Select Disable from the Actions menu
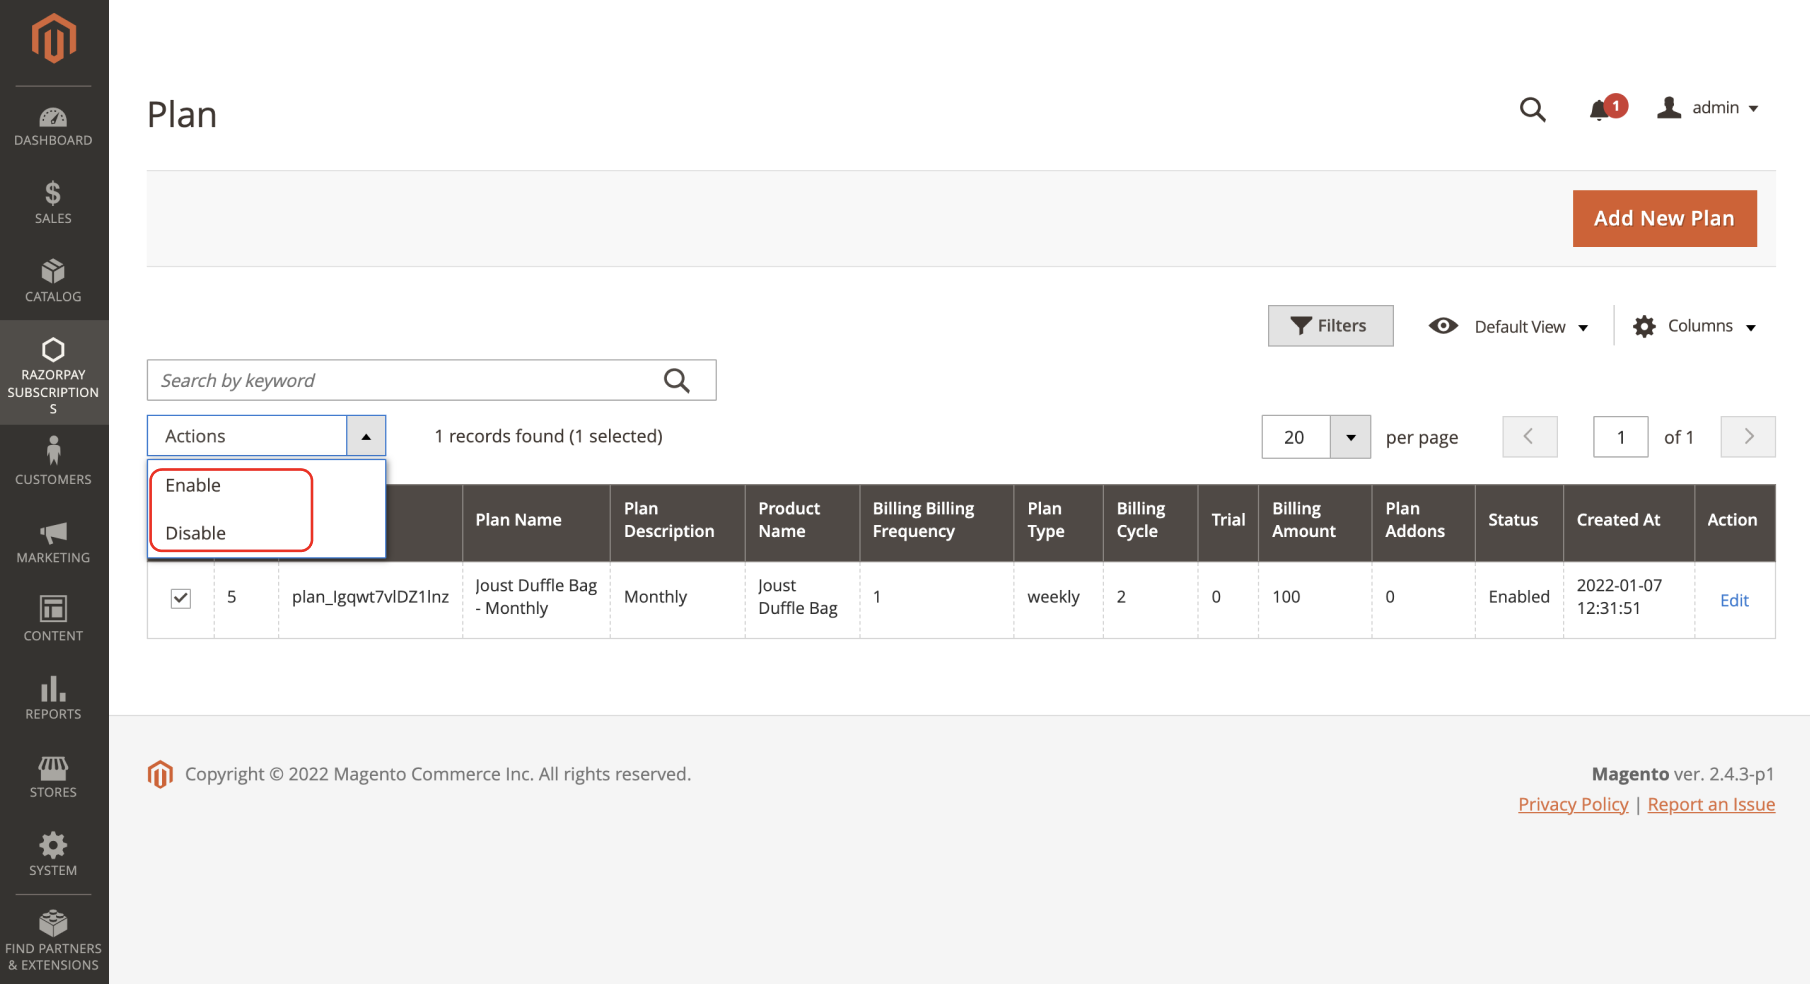Image resolution: width=1810 pixels, height=984 pixels. (x=194, y=533)
